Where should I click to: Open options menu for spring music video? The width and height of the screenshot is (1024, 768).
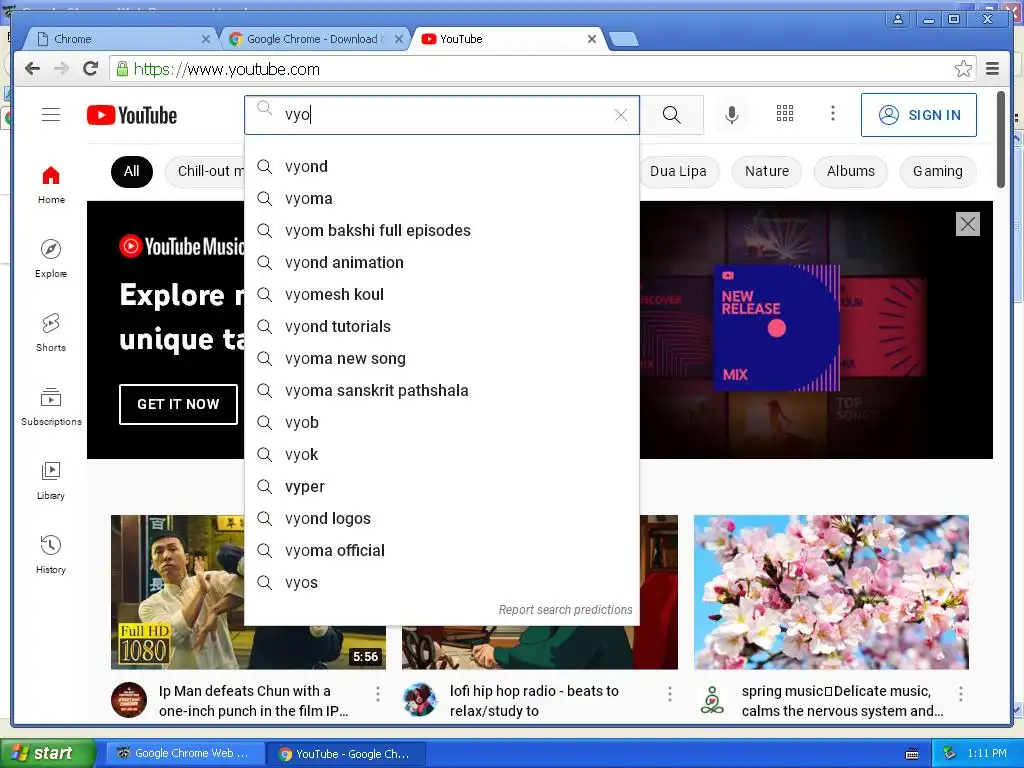pyautogui.click(x=961, y=694)
